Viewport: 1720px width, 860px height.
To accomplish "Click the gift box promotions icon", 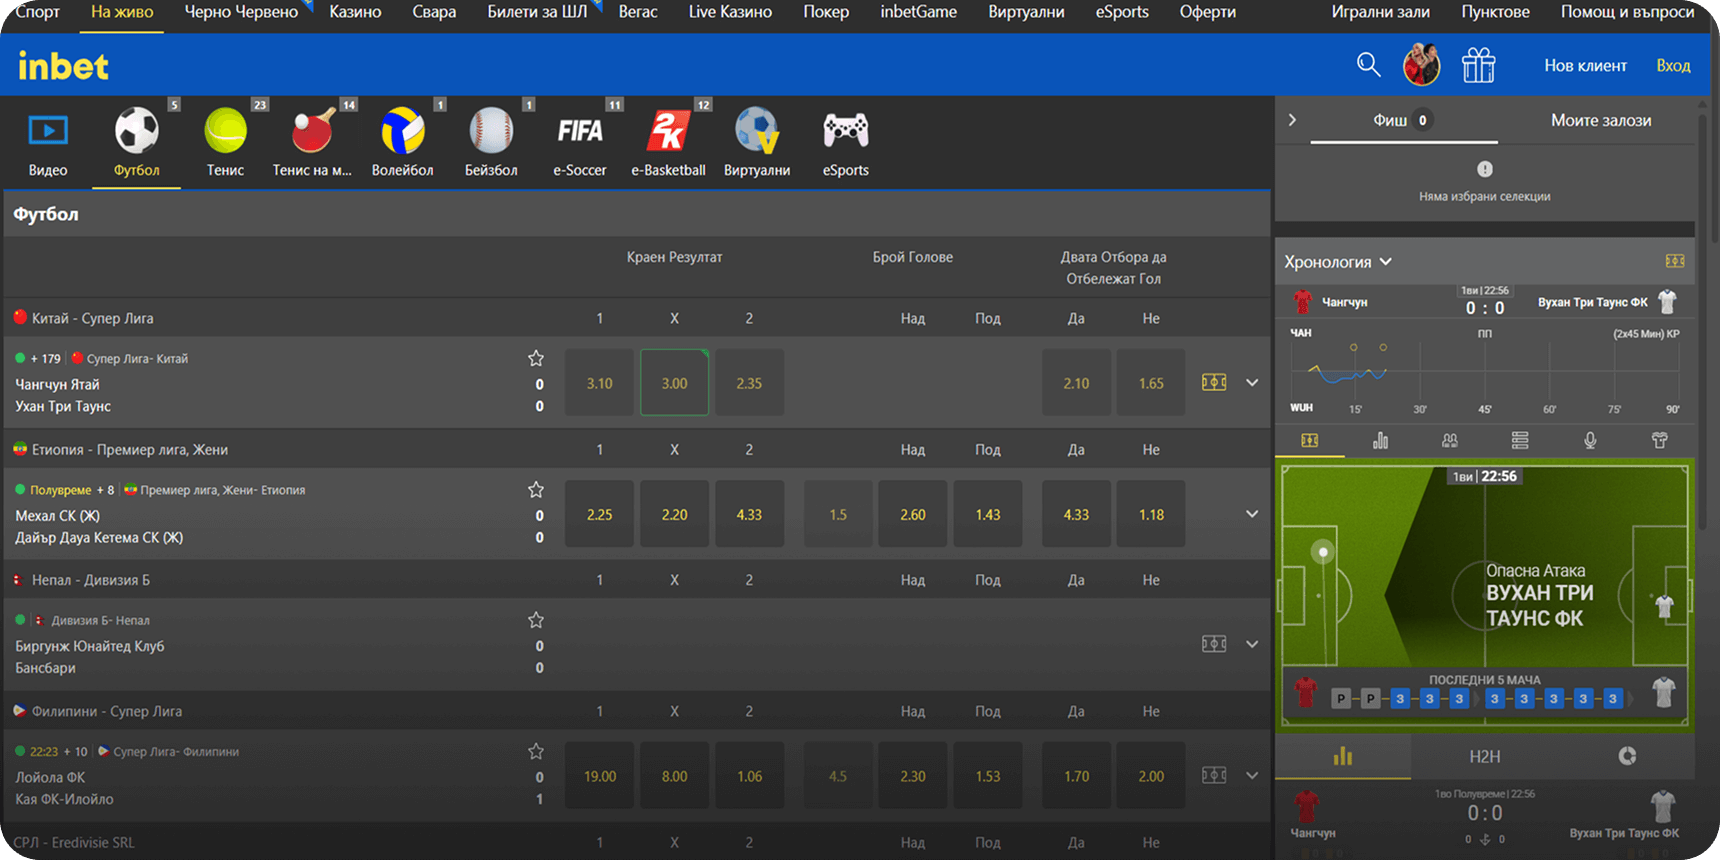I will click(1478, 66).
